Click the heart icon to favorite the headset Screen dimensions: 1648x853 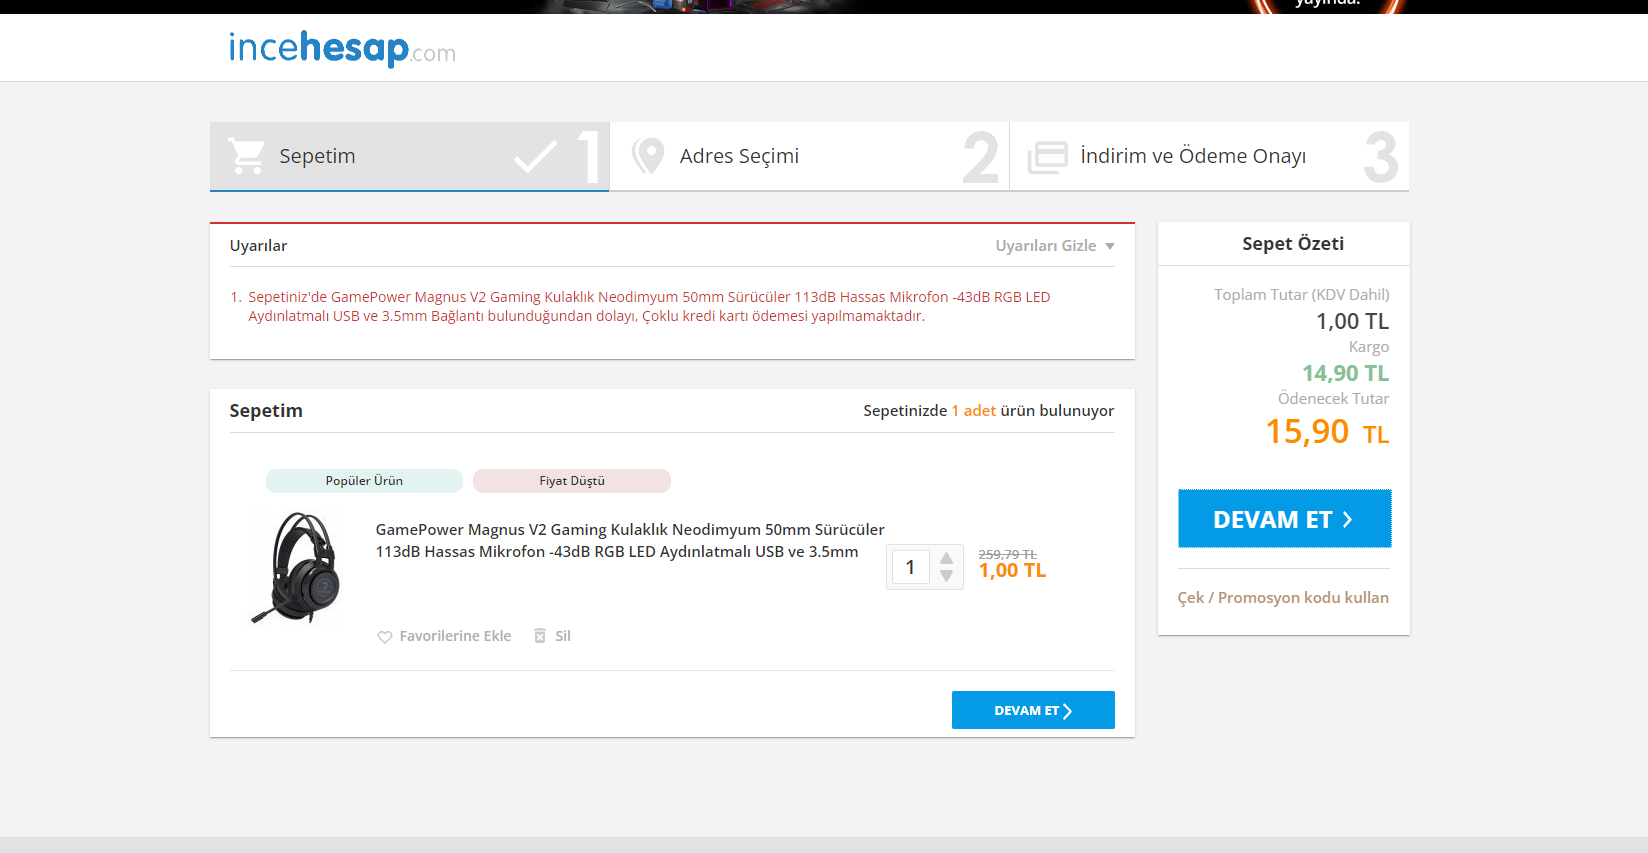pyautogui.click(x=384, y=637)
